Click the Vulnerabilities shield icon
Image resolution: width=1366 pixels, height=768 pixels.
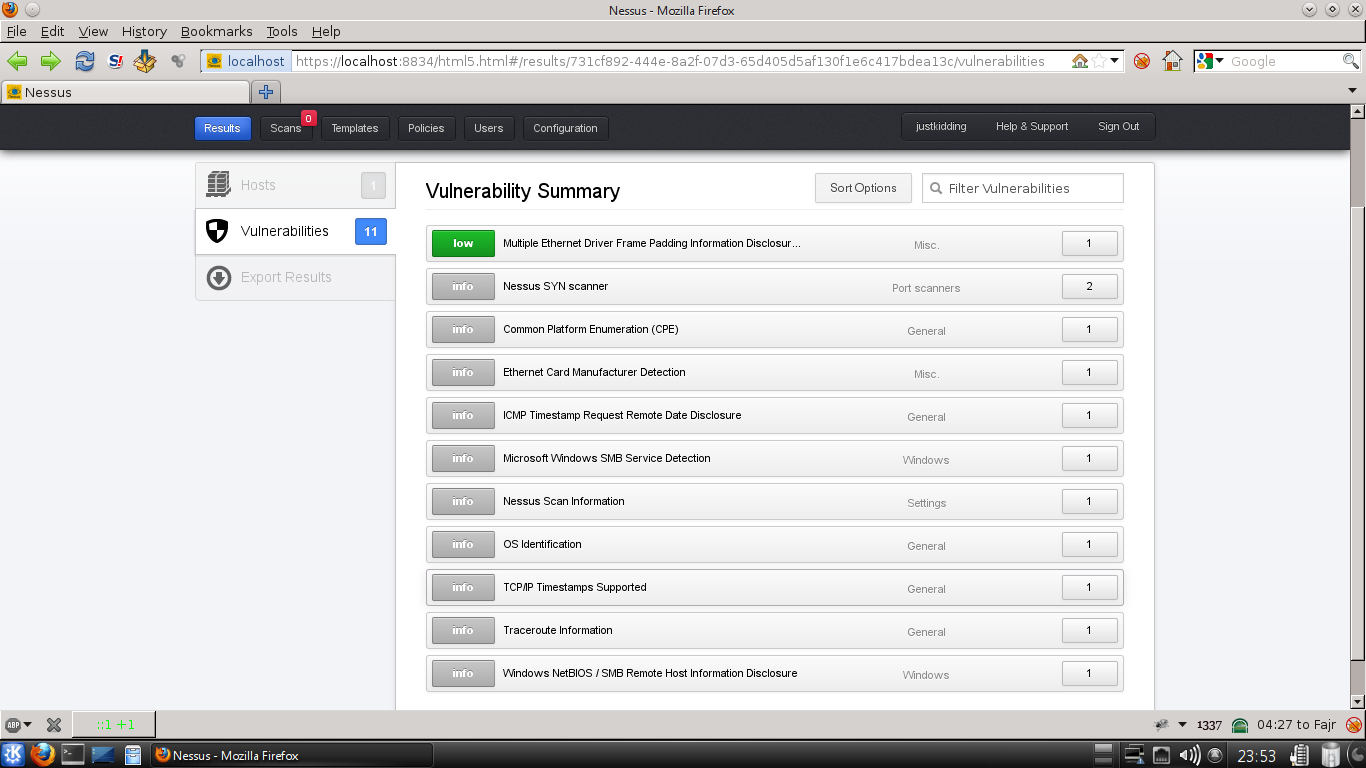tap(217, 231)
